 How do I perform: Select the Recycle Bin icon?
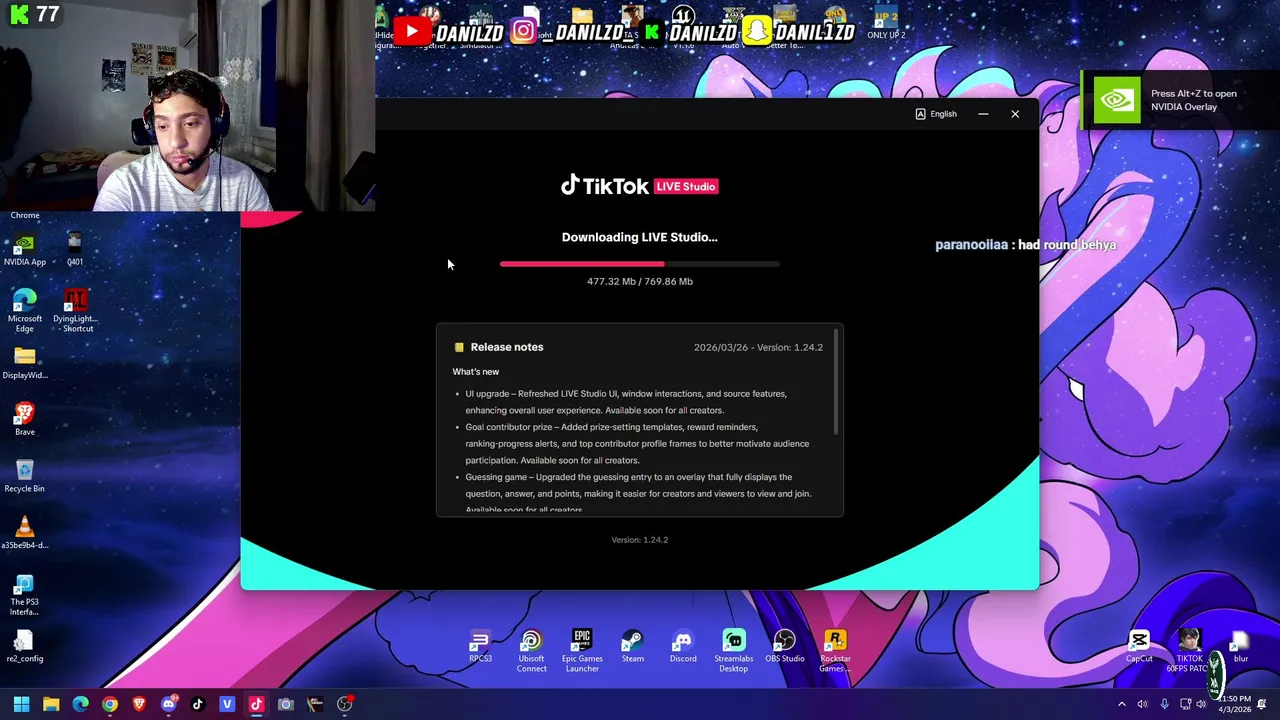pos(25,476)
